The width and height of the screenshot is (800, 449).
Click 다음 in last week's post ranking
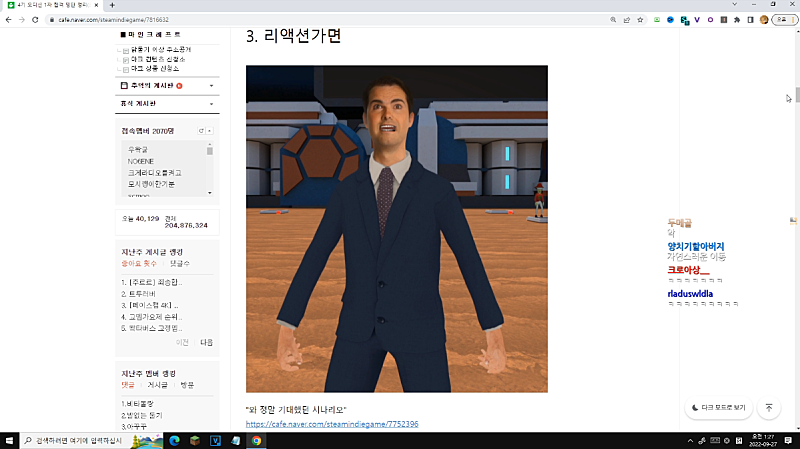[x=207, y=342]
